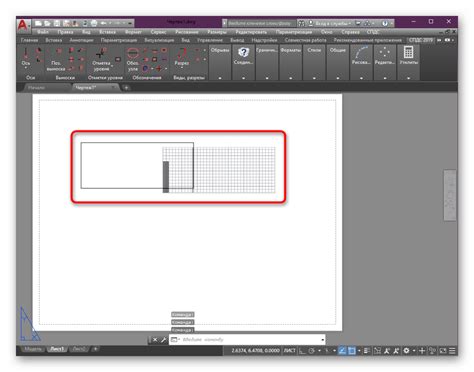Select the Поз. выноска leader tool
The height and width of the screenshot is (372, 474).
point(56,59)
